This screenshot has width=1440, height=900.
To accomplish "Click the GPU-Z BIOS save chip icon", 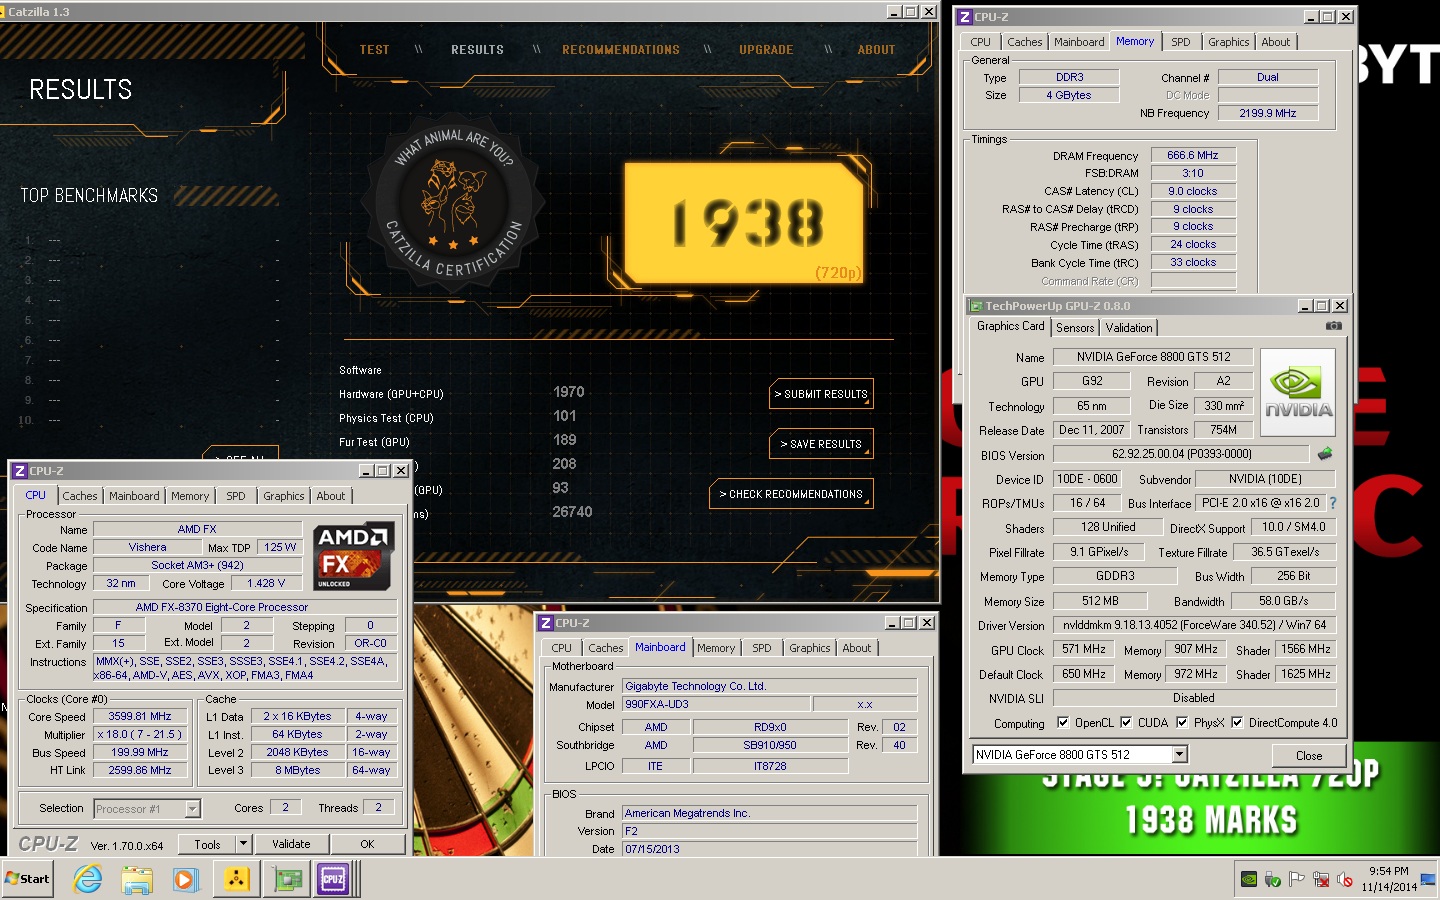I will click(1325, 454).
